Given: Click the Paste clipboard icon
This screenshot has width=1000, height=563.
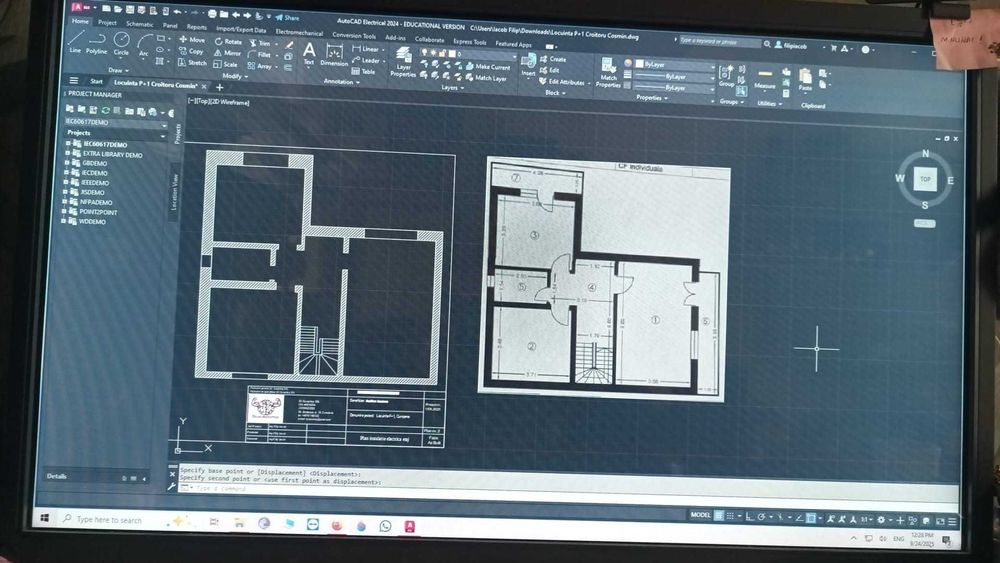Looking at the screenshot, I should [805, 80].
